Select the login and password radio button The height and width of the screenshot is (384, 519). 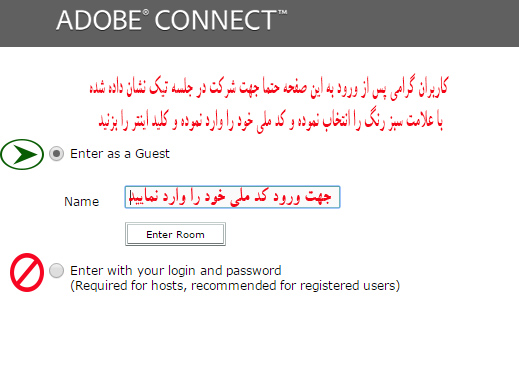[56, 270]
